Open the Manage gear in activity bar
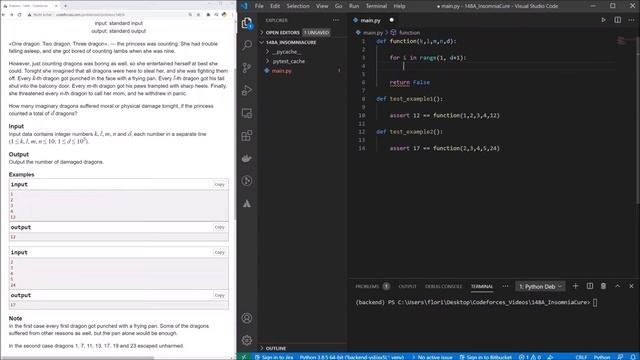 click(x=247, y=340)
